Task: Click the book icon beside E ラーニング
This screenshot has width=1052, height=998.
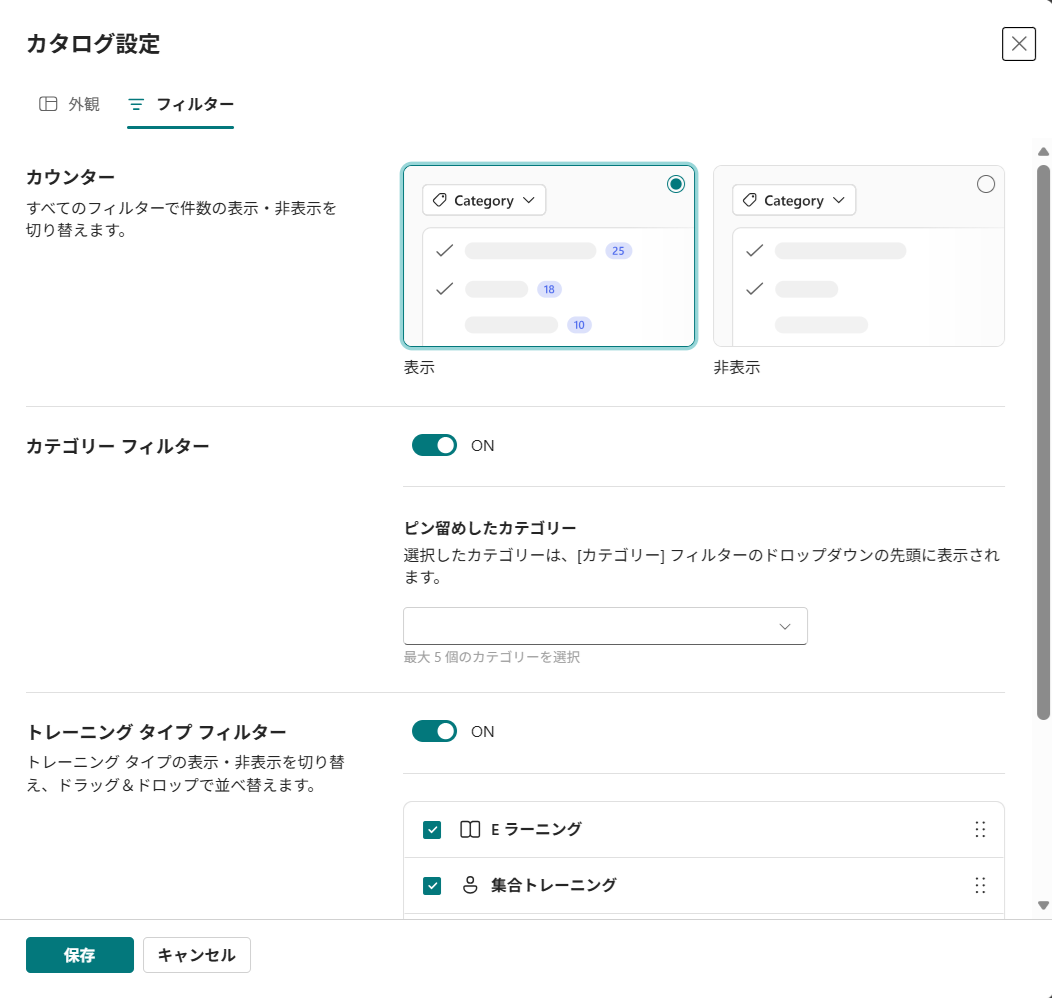Action: pos(470,830)
